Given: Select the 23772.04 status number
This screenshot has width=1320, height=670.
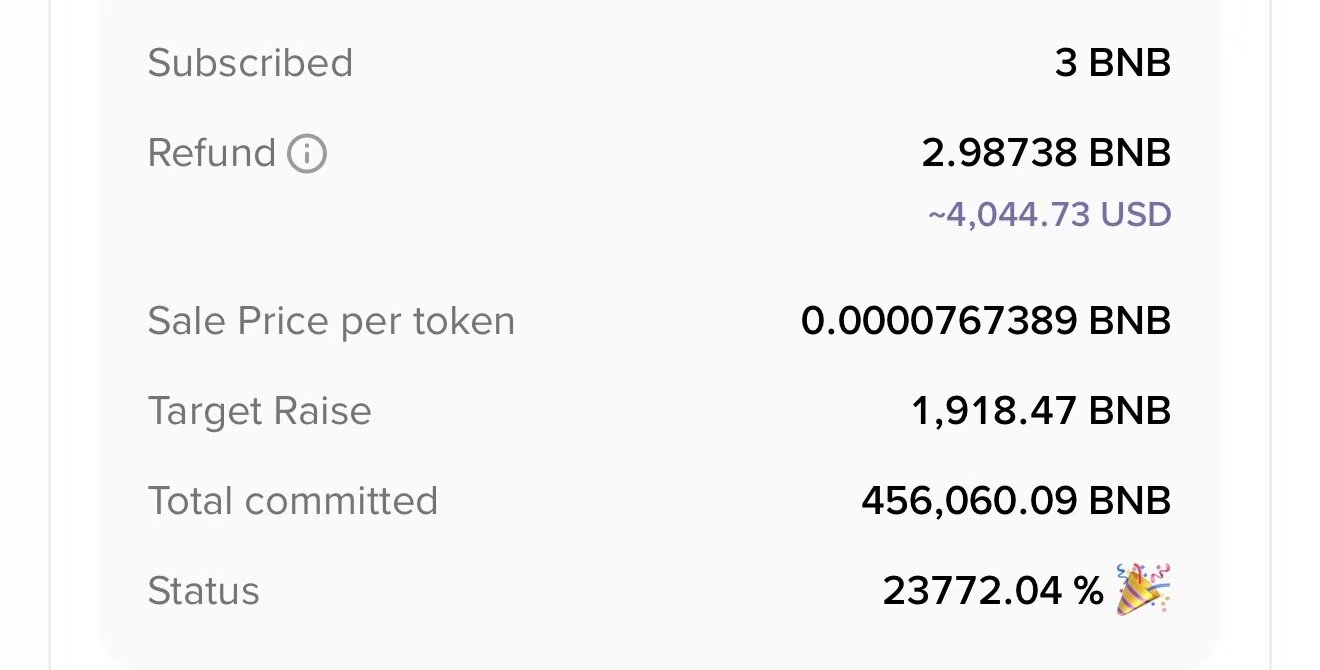Looking at the screenshot, I should pyautogui.click(x=974, y=591).
